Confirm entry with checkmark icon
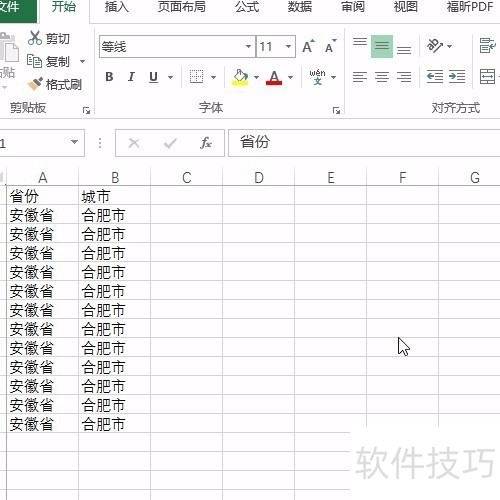This screenshot has height=500, width=500. coord(170,143)
